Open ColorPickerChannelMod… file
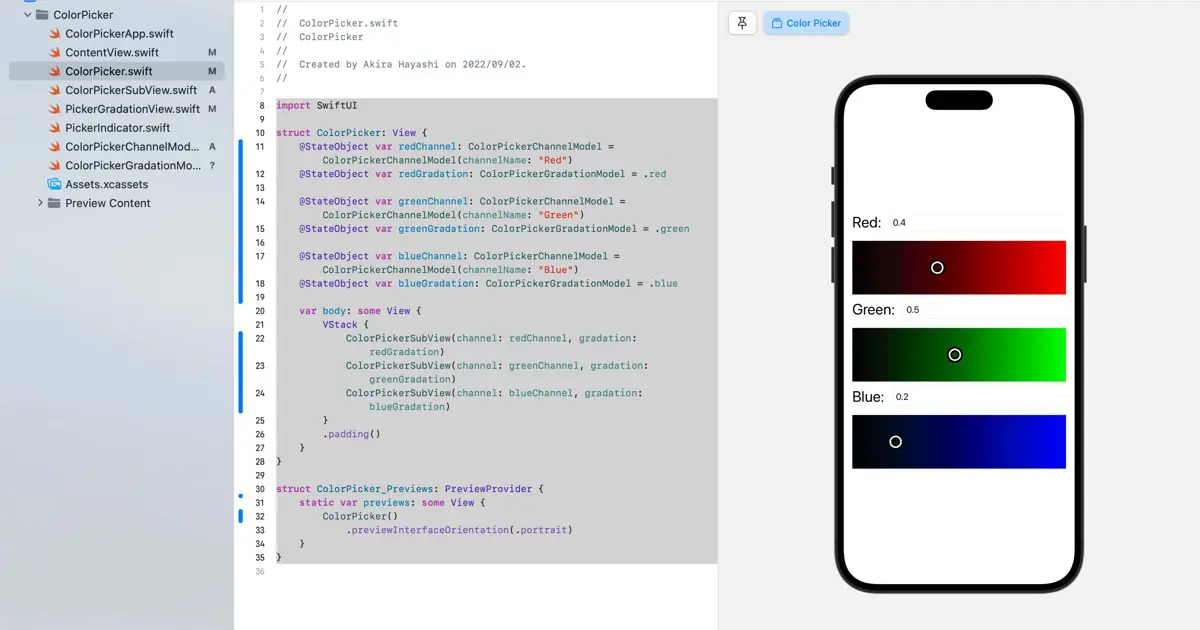 coord(132,147)
